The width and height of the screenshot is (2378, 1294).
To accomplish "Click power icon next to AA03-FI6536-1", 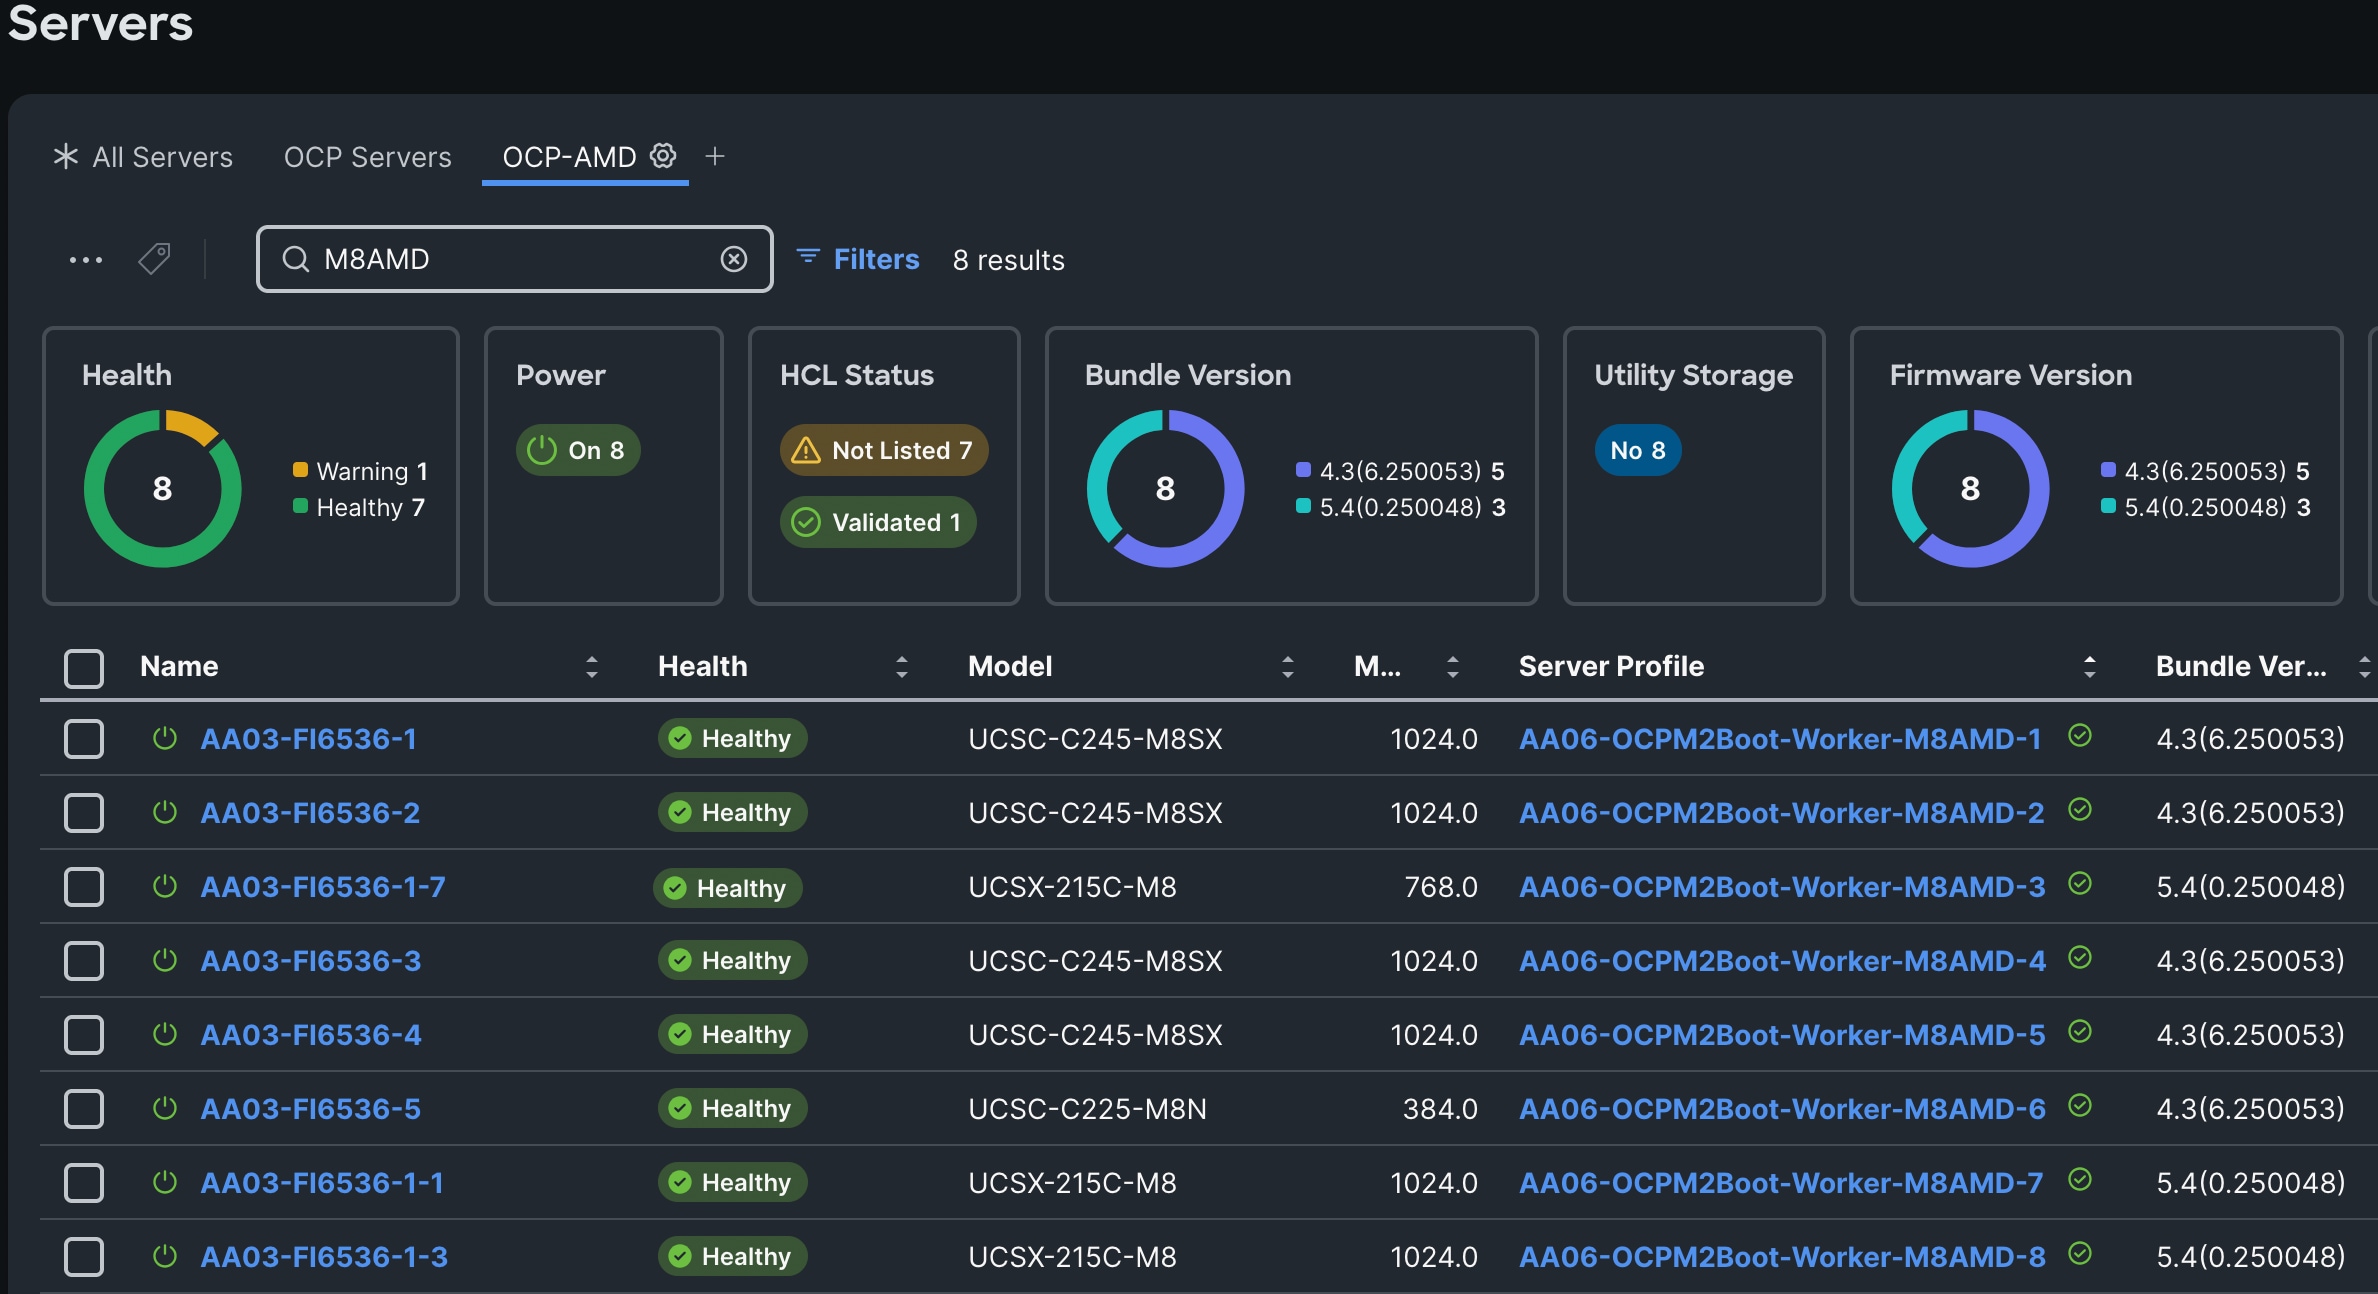I will point(165,739).
